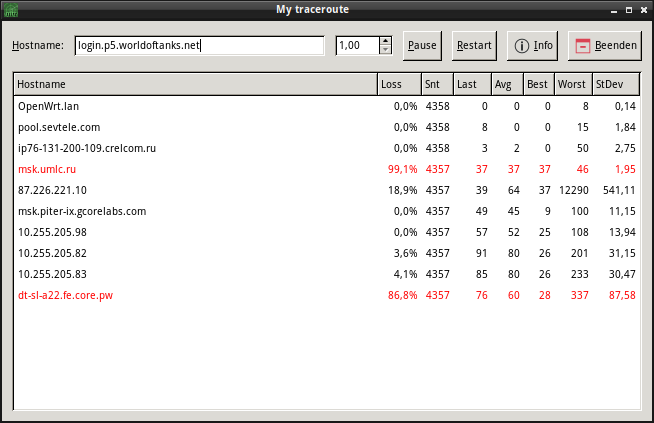Screen dimensions: 654x423
Task: Focus the interval value field 1,00
Action: (358, 45)
